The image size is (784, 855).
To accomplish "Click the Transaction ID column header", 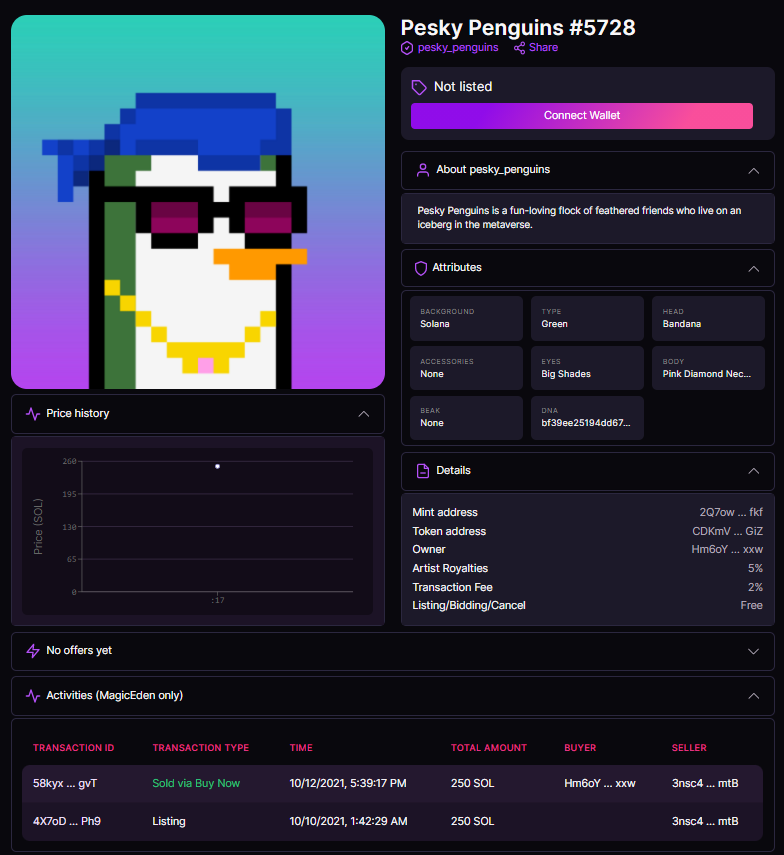I will 74,748.
